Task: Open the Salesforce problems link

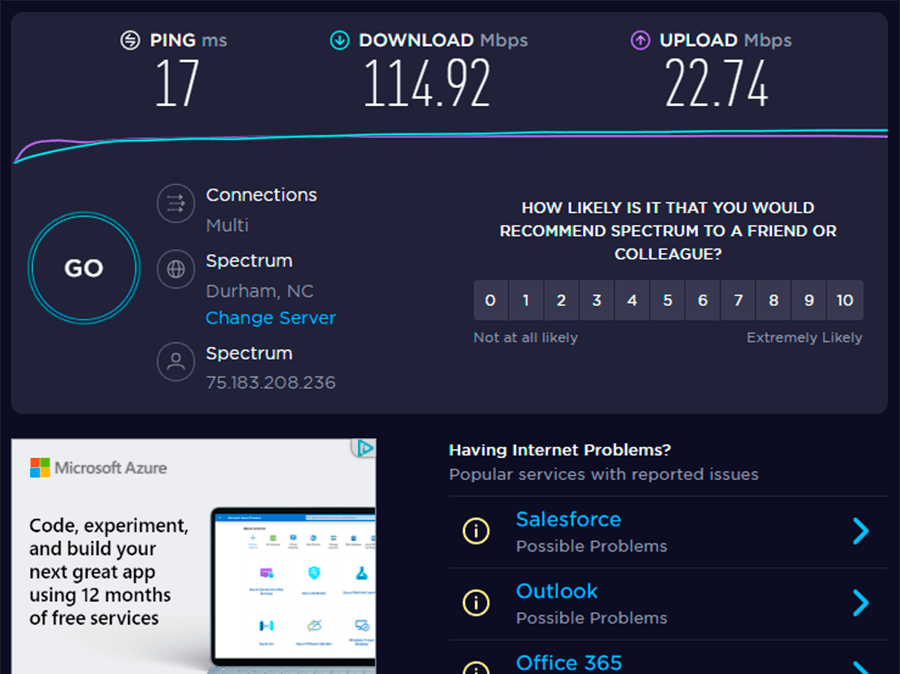Action: click(x=568, y=519)
